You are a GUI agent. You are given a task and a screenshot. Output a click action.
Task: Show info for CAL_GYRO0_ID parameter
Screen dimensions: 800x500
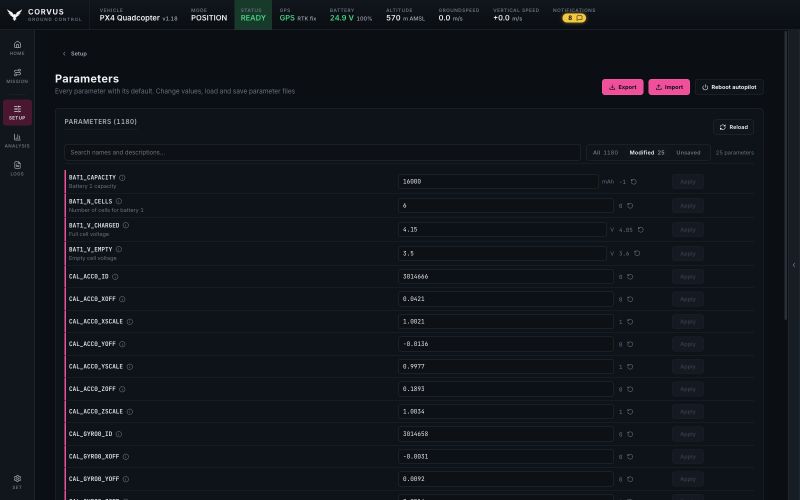[x=118, y=434]
